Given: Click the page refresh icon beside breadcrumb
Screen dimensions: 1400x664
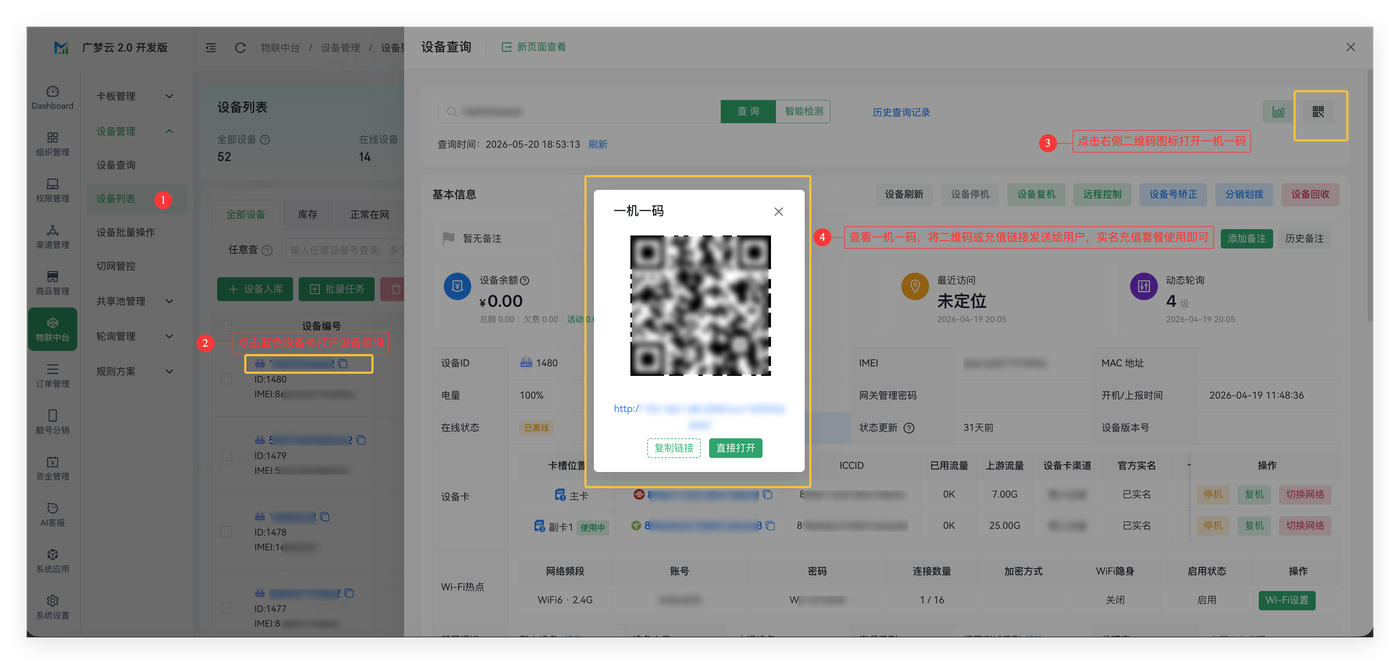Looking at the screenshot, I should (x=240, y=47).
